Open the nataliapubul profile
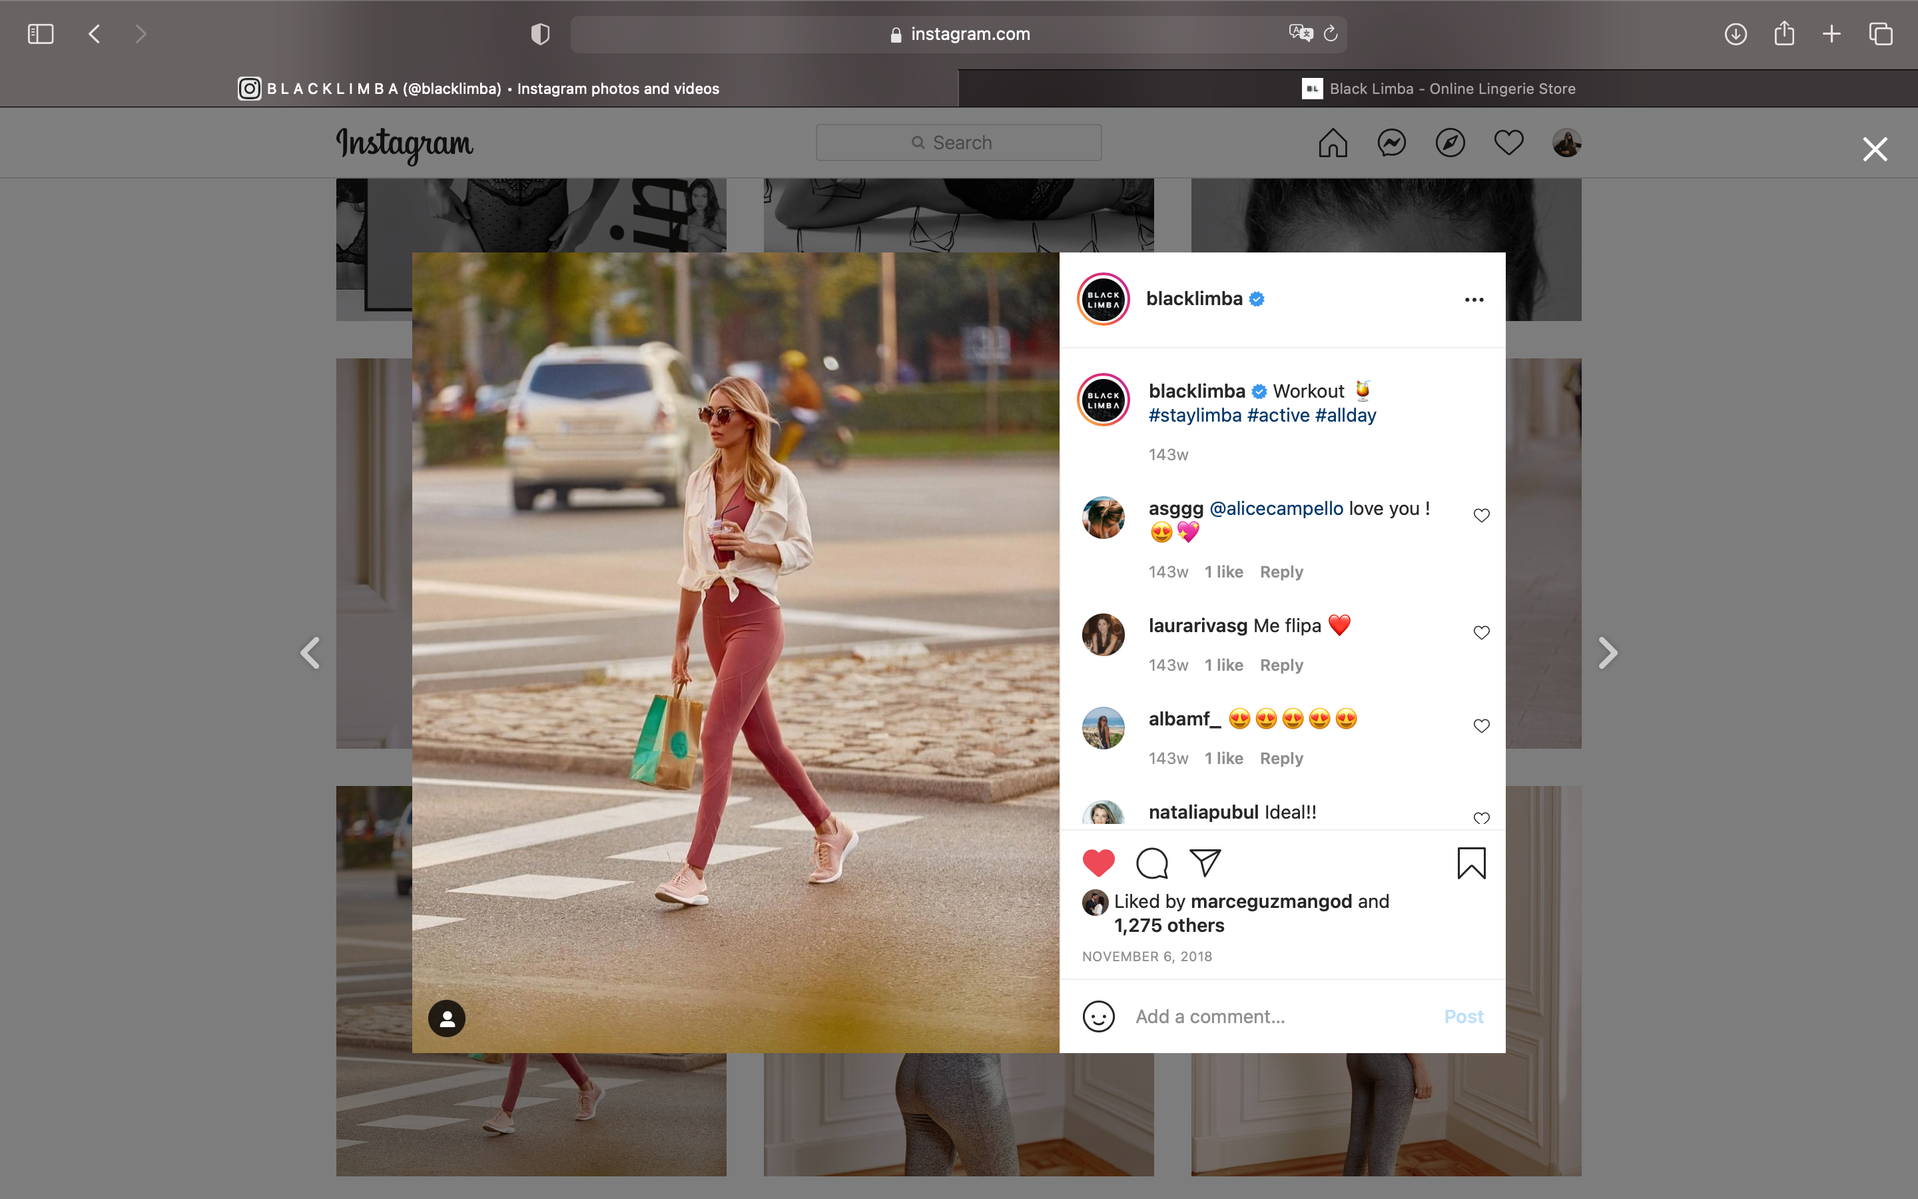Viewport: 1918px width, 1199px height. 1203,812
